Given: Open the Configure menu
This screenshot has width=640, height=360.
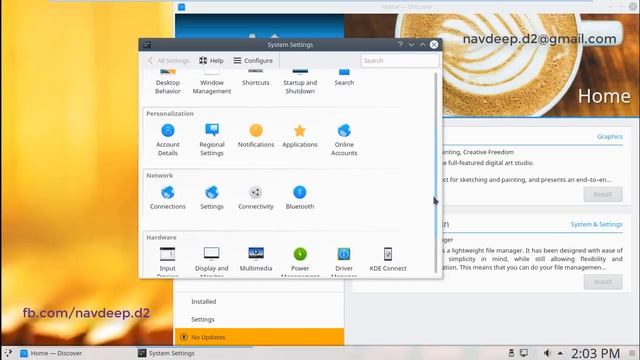Looking at the screenshot, I should point(253,60).
